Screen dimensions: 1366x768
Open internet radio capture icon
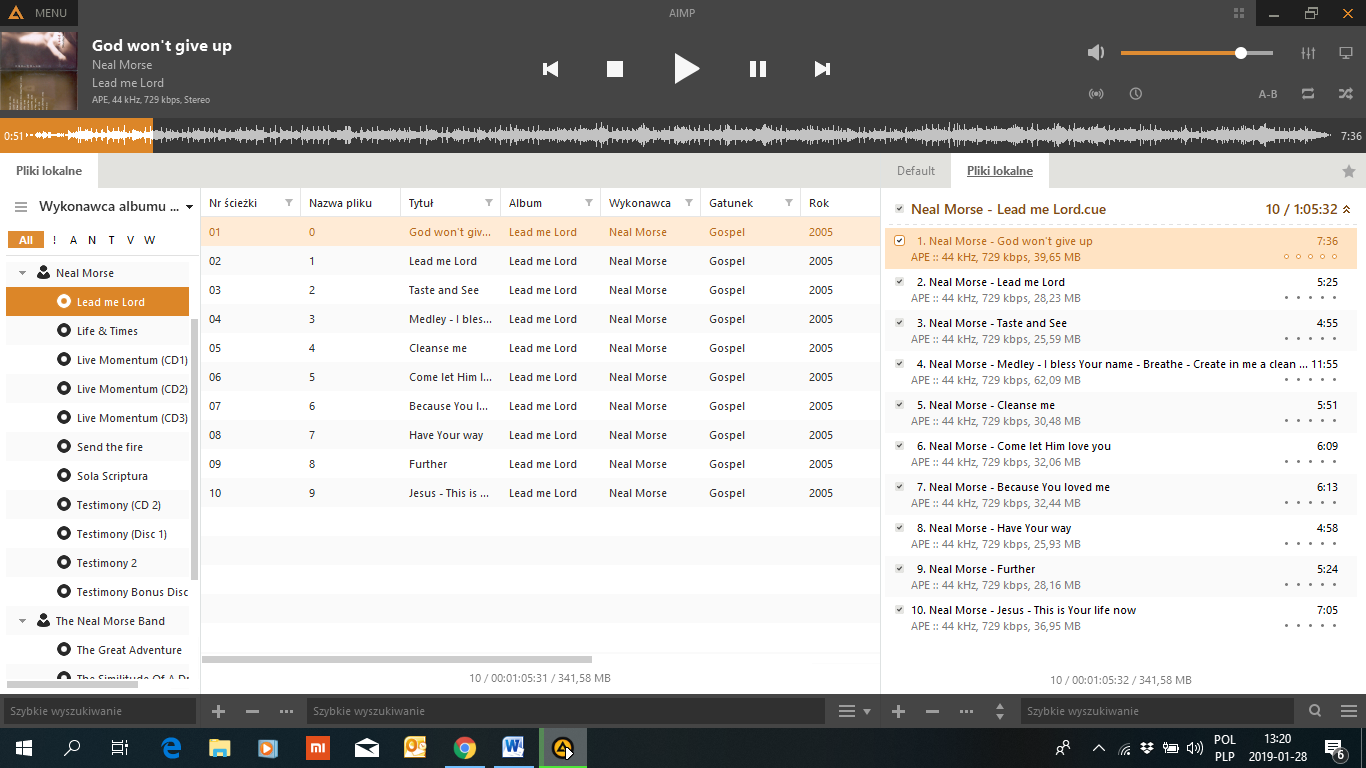pyautogui.click(x=1096, y=94)
